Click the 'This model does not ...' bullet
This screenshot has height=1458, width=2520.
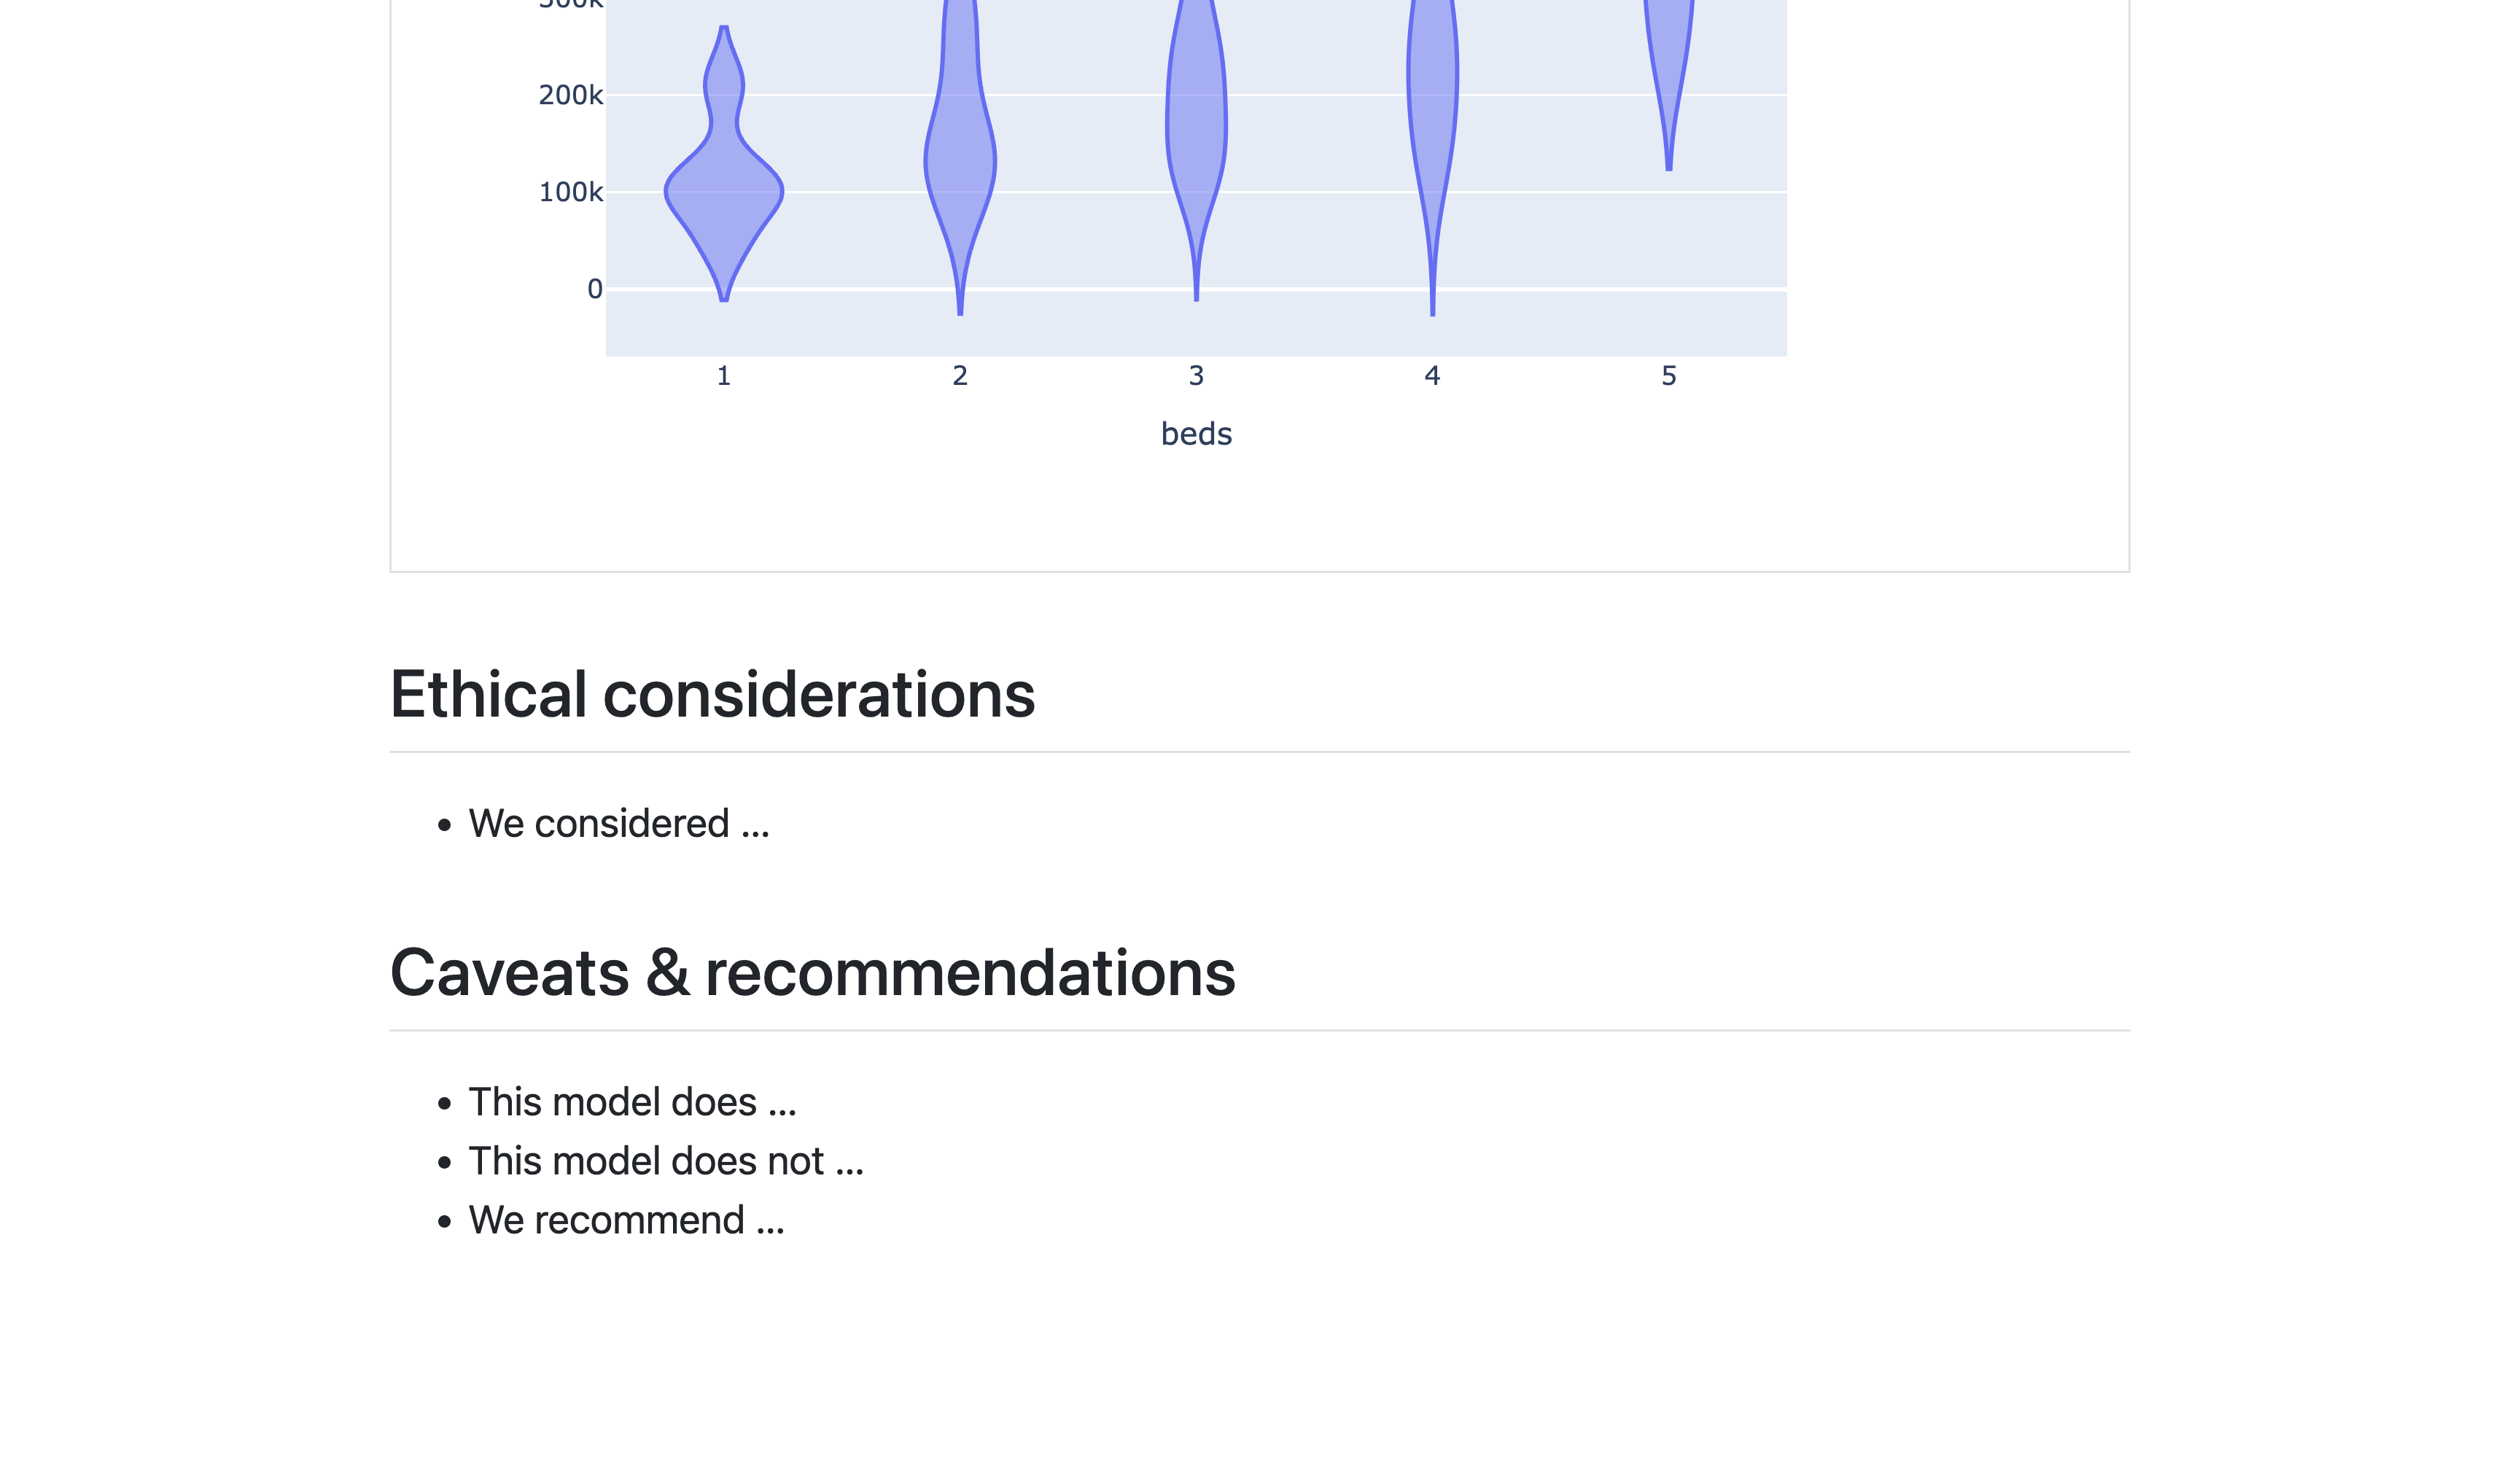[x=665, y=1161]
